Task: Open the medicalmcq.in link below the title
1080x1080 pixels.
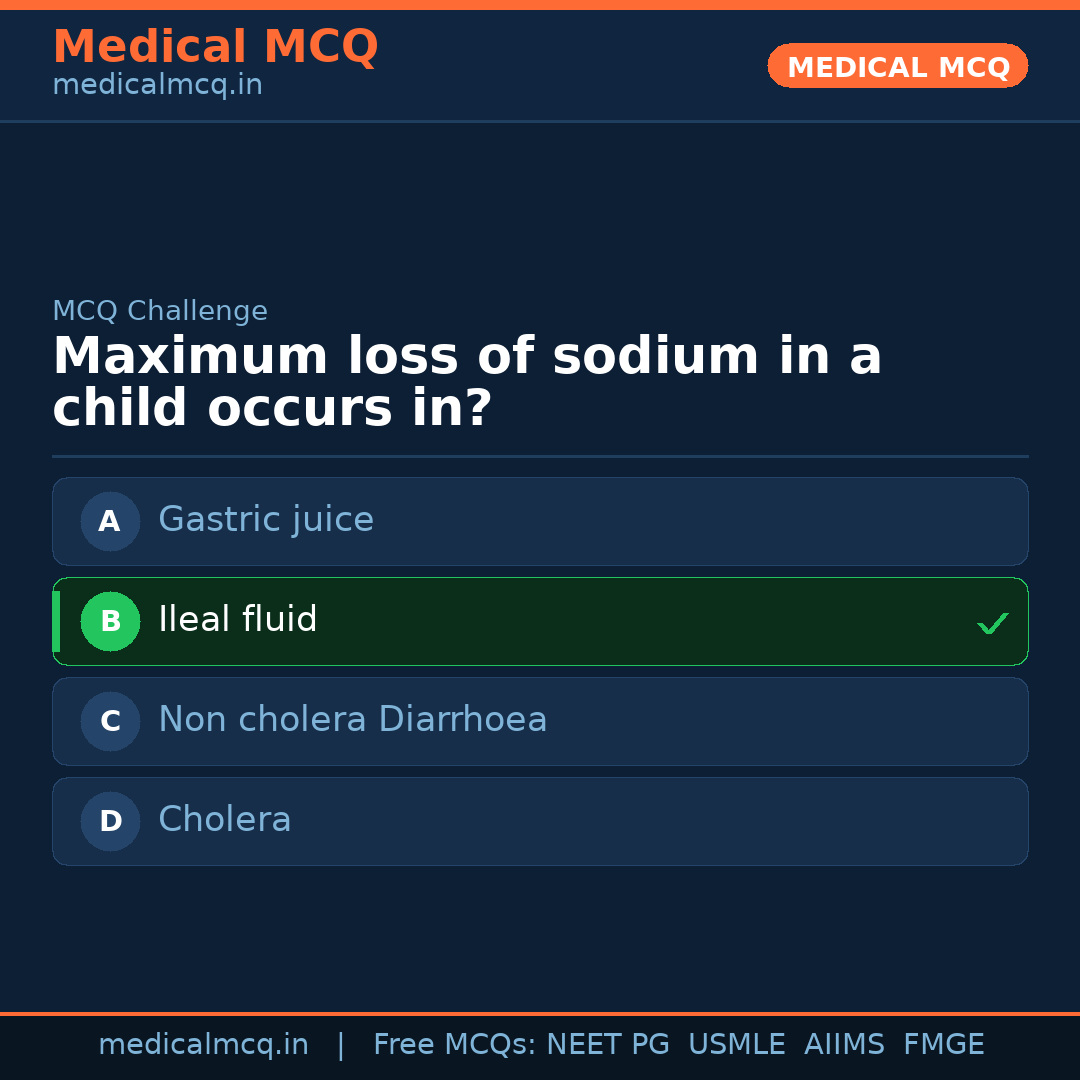Action: pos(157,86)
